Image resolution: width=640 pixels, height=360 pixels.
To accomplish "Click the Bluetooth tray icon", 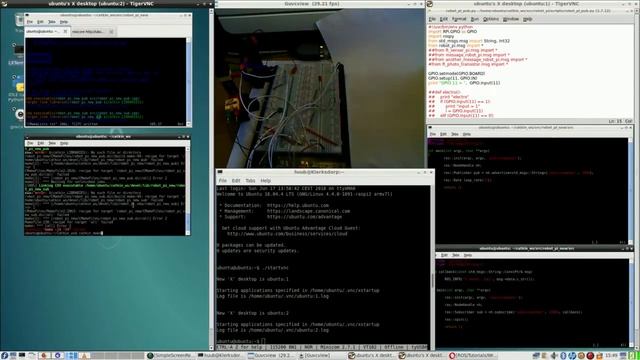I will click(563, 356).
